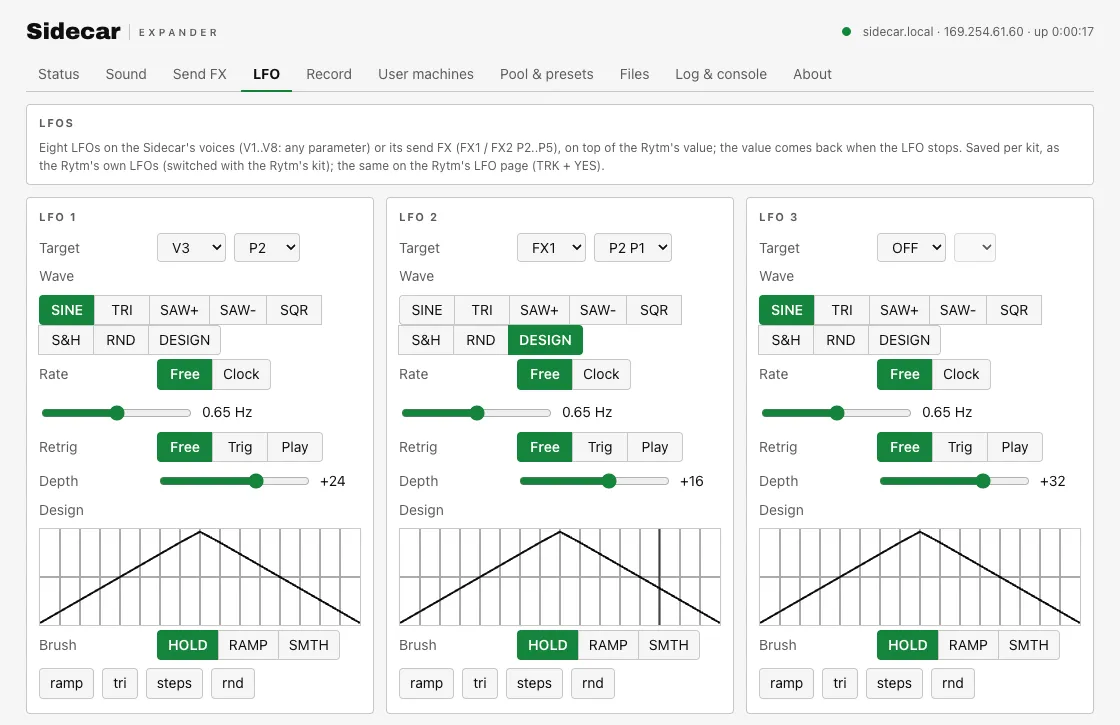Switch to the Sound tab

[x=126, y=74]
